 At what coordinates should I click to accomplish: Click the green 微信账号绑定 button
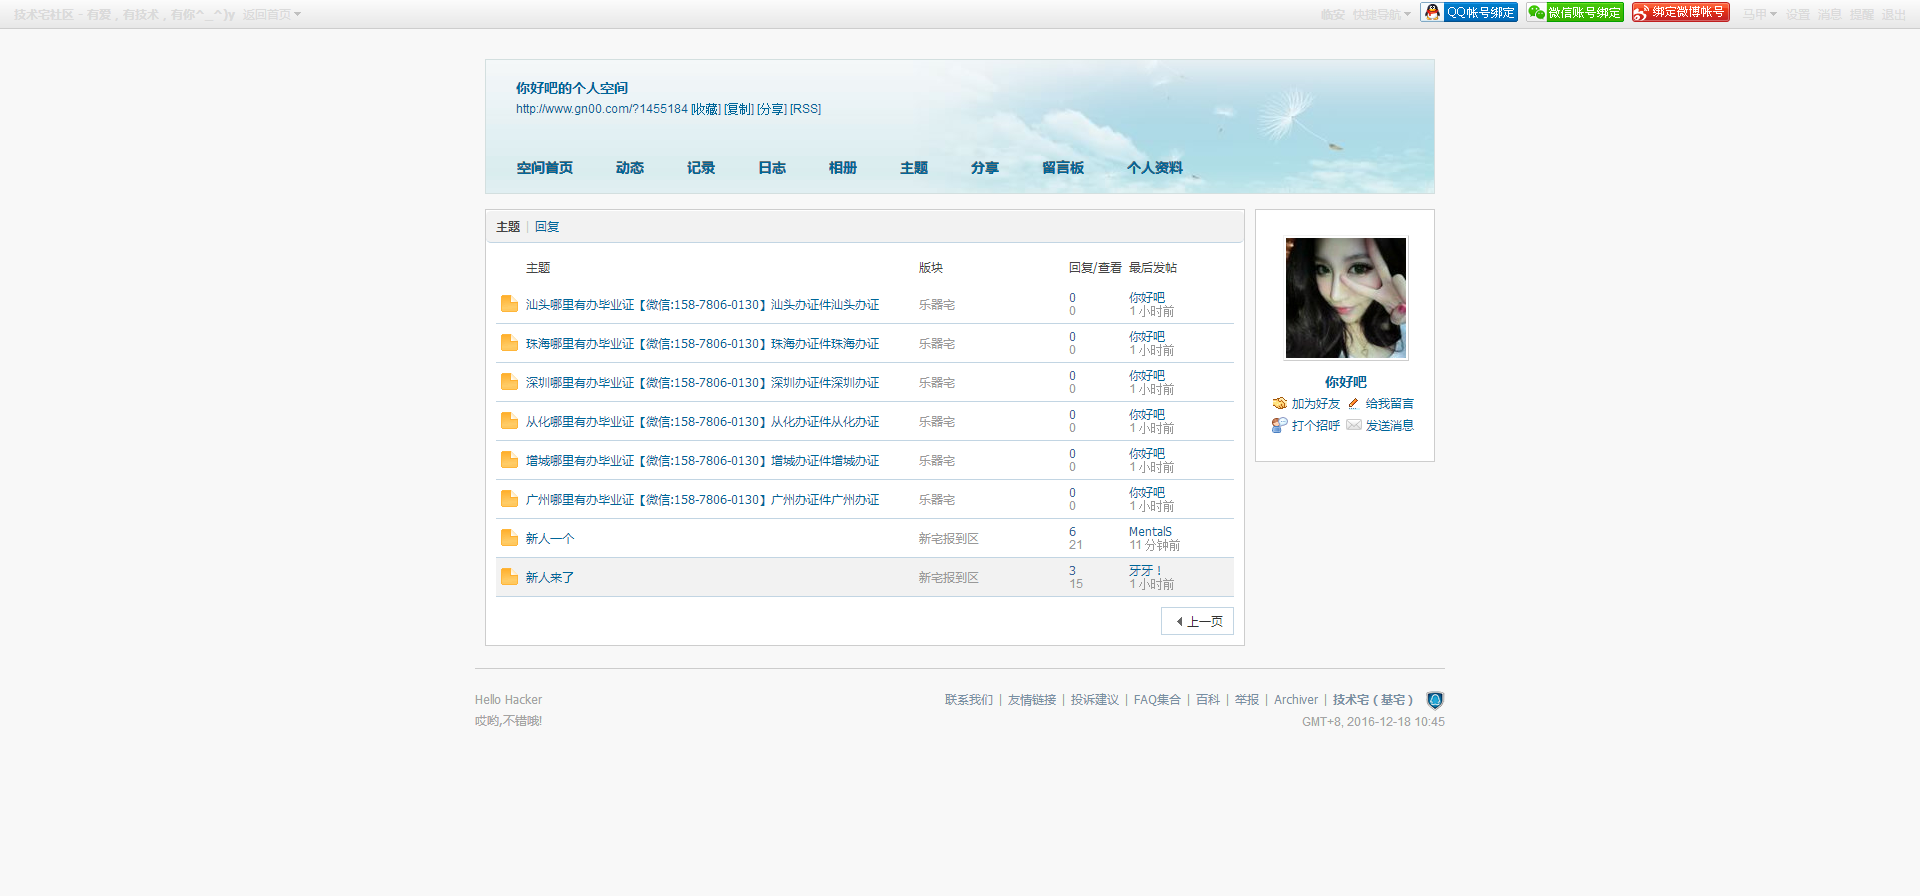tap(1575, 12)
